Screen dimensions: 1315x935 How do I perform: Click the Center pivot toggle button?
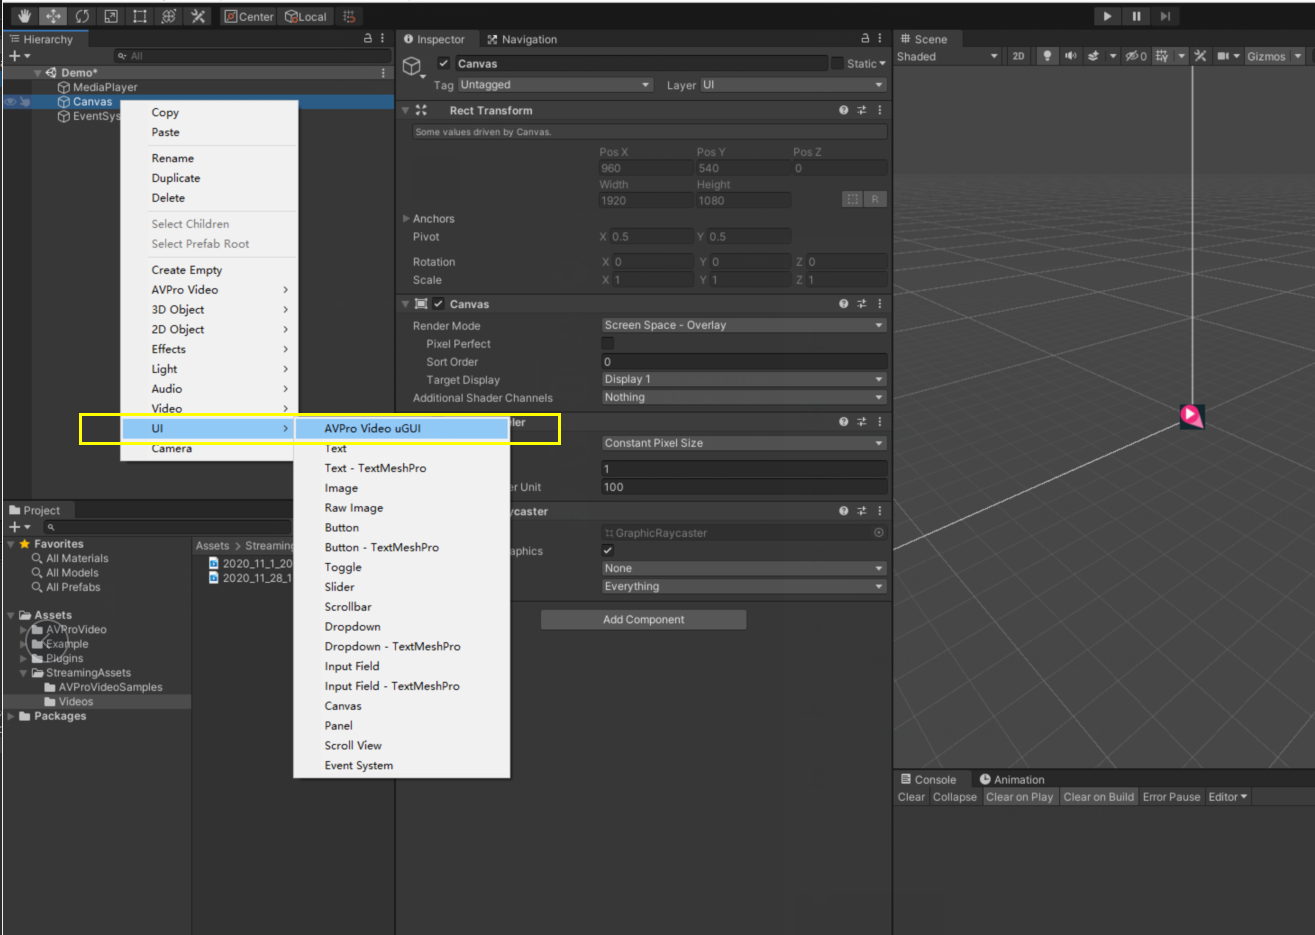pos(248,16)
